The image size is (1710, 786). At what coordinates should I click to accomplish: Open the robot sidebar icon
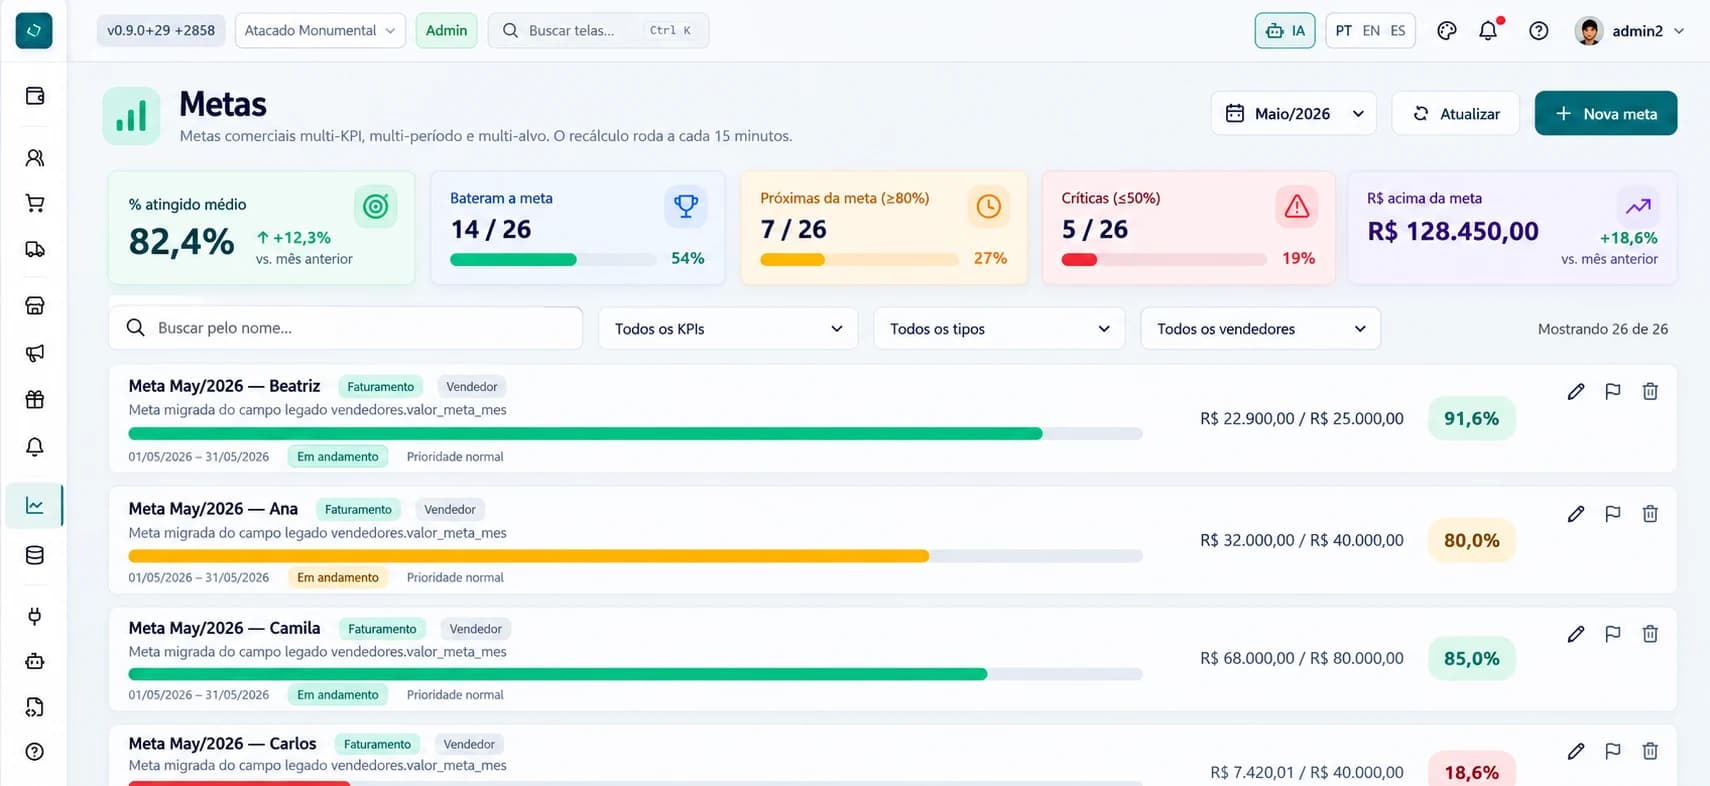(35, 661)
